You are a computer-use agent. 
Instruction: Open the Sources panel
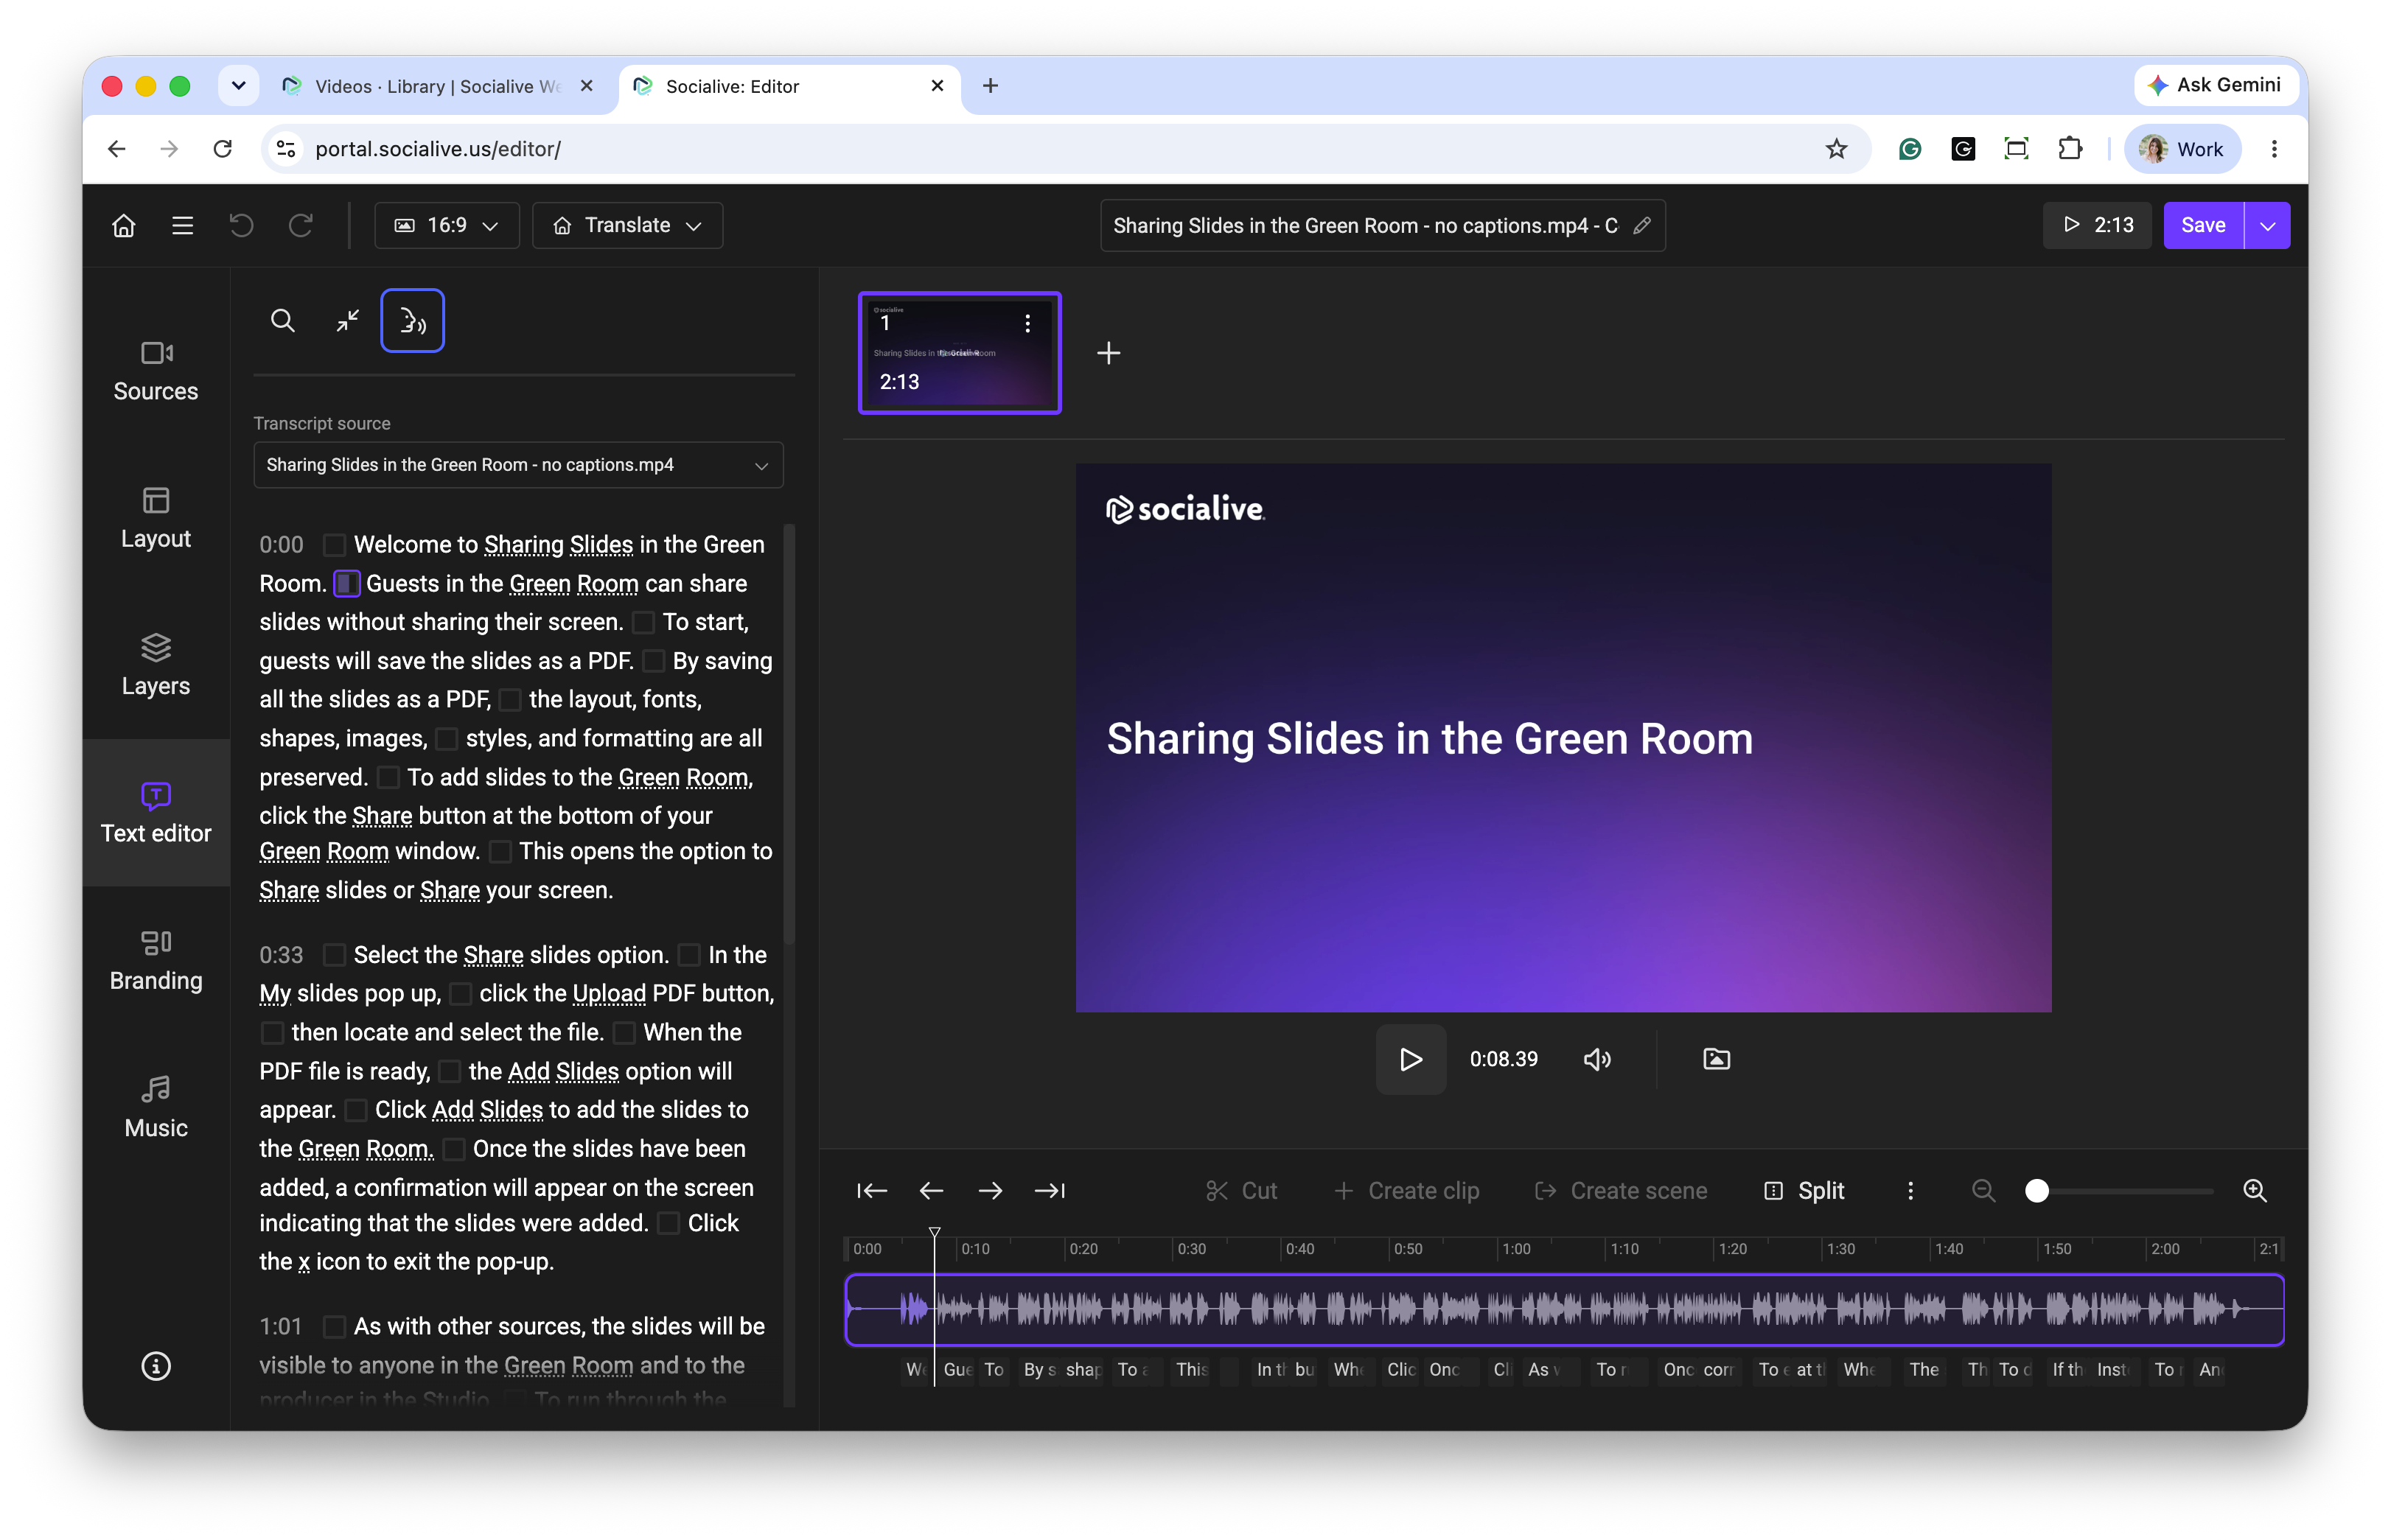156,372
